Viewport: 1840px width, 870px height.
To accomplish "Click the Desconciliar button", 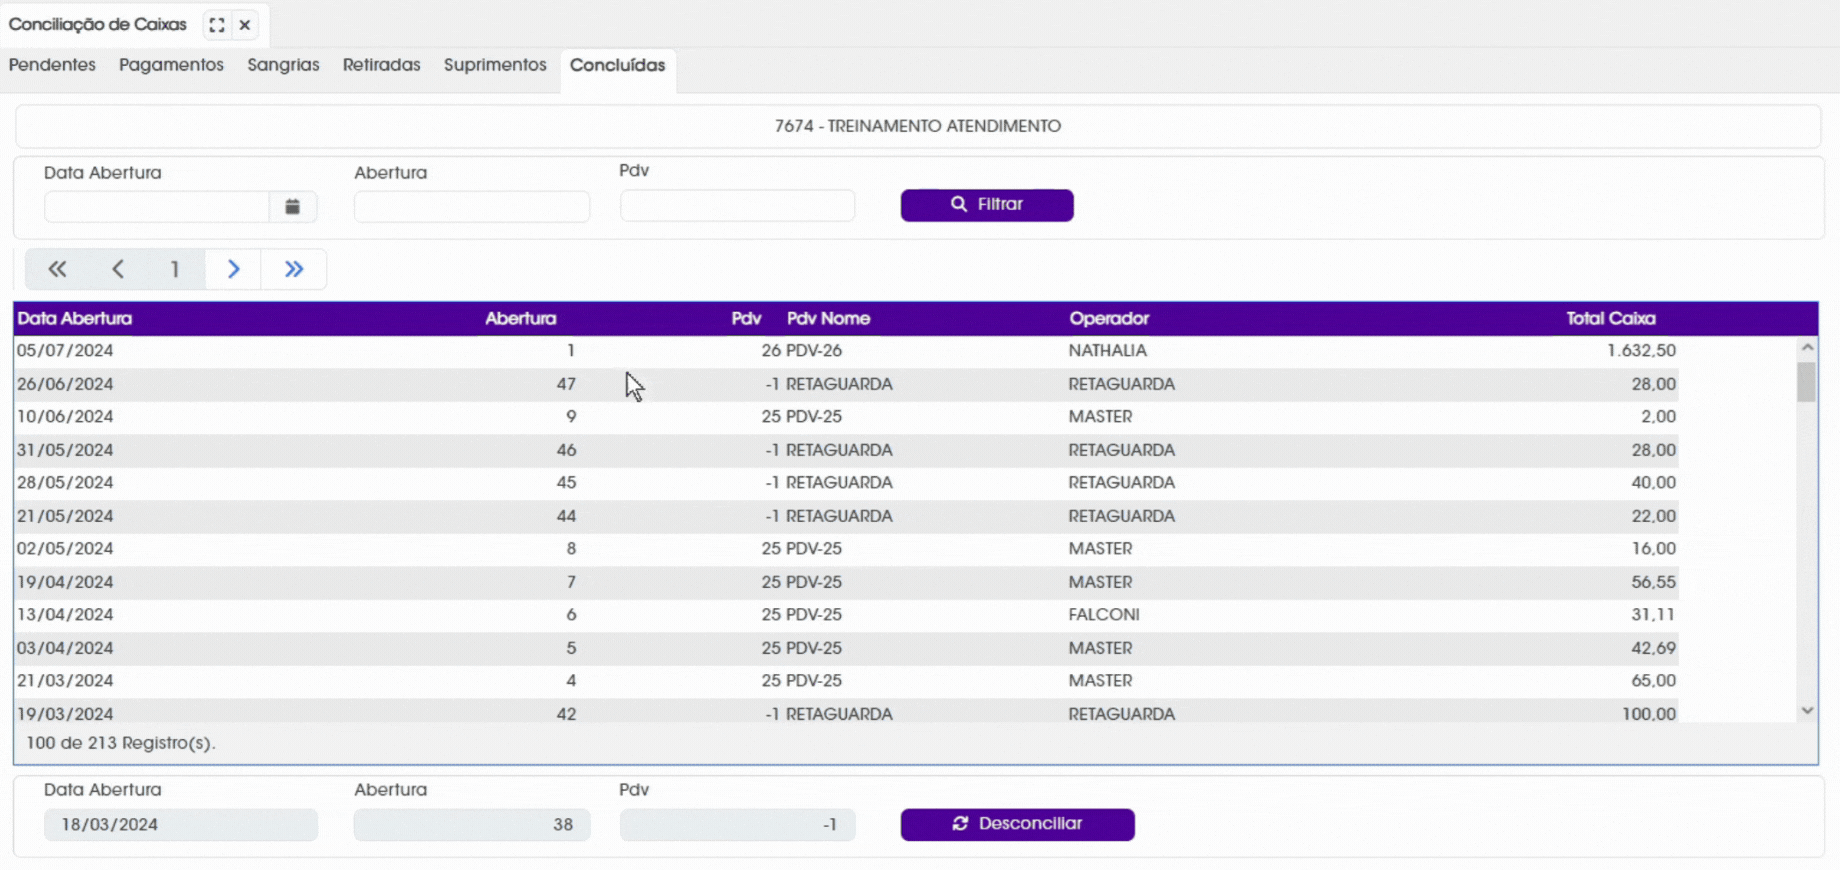I will coord(1017,824).
